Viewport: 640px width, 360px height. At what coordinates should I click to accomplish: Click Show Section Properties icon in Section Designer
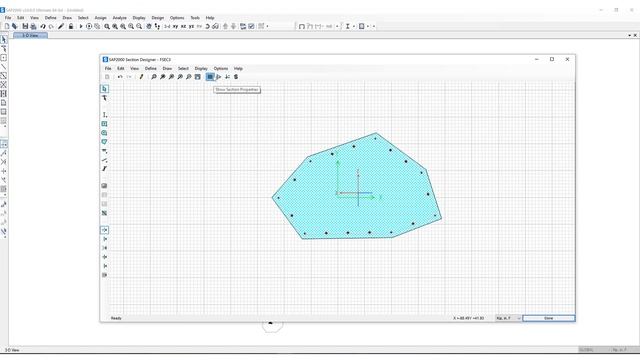click(210, 77)
